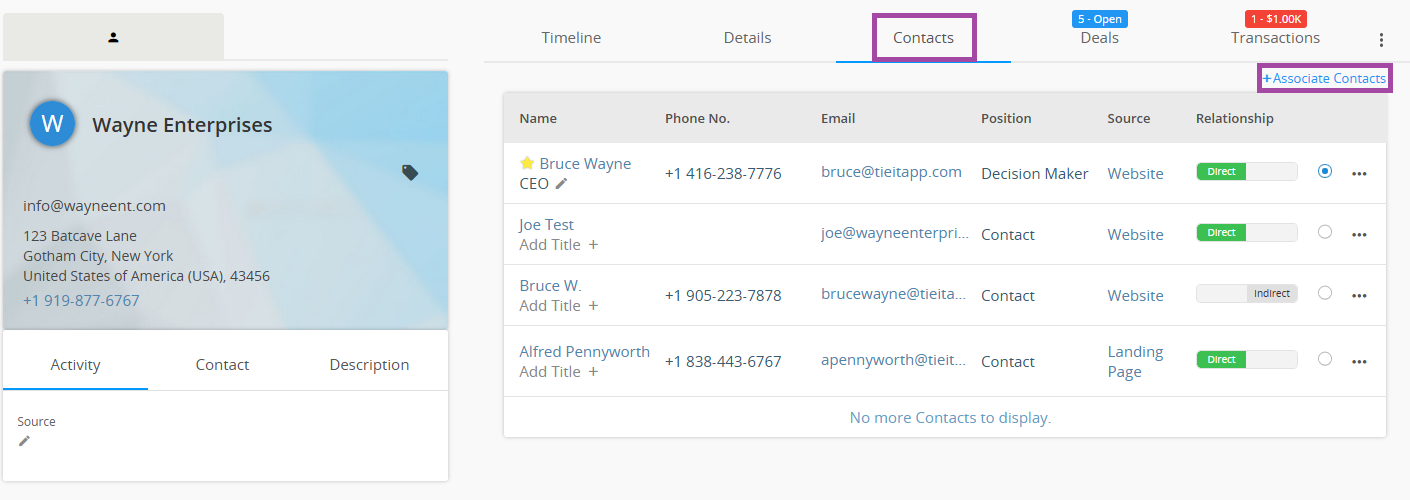Click the tag icon on Wayne Enterprises card
The width and height of the screenshot is (1410, 500).
(410, 173)
